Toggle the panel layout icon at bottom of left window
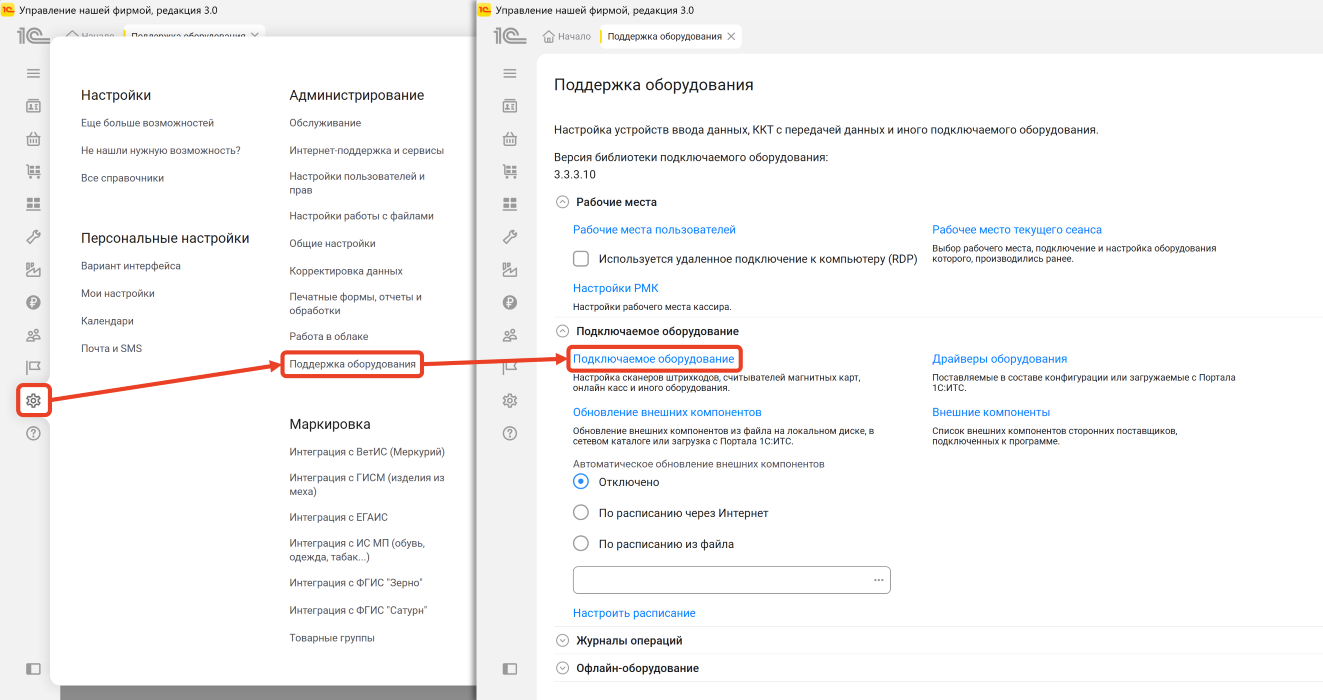 (33, 668)
